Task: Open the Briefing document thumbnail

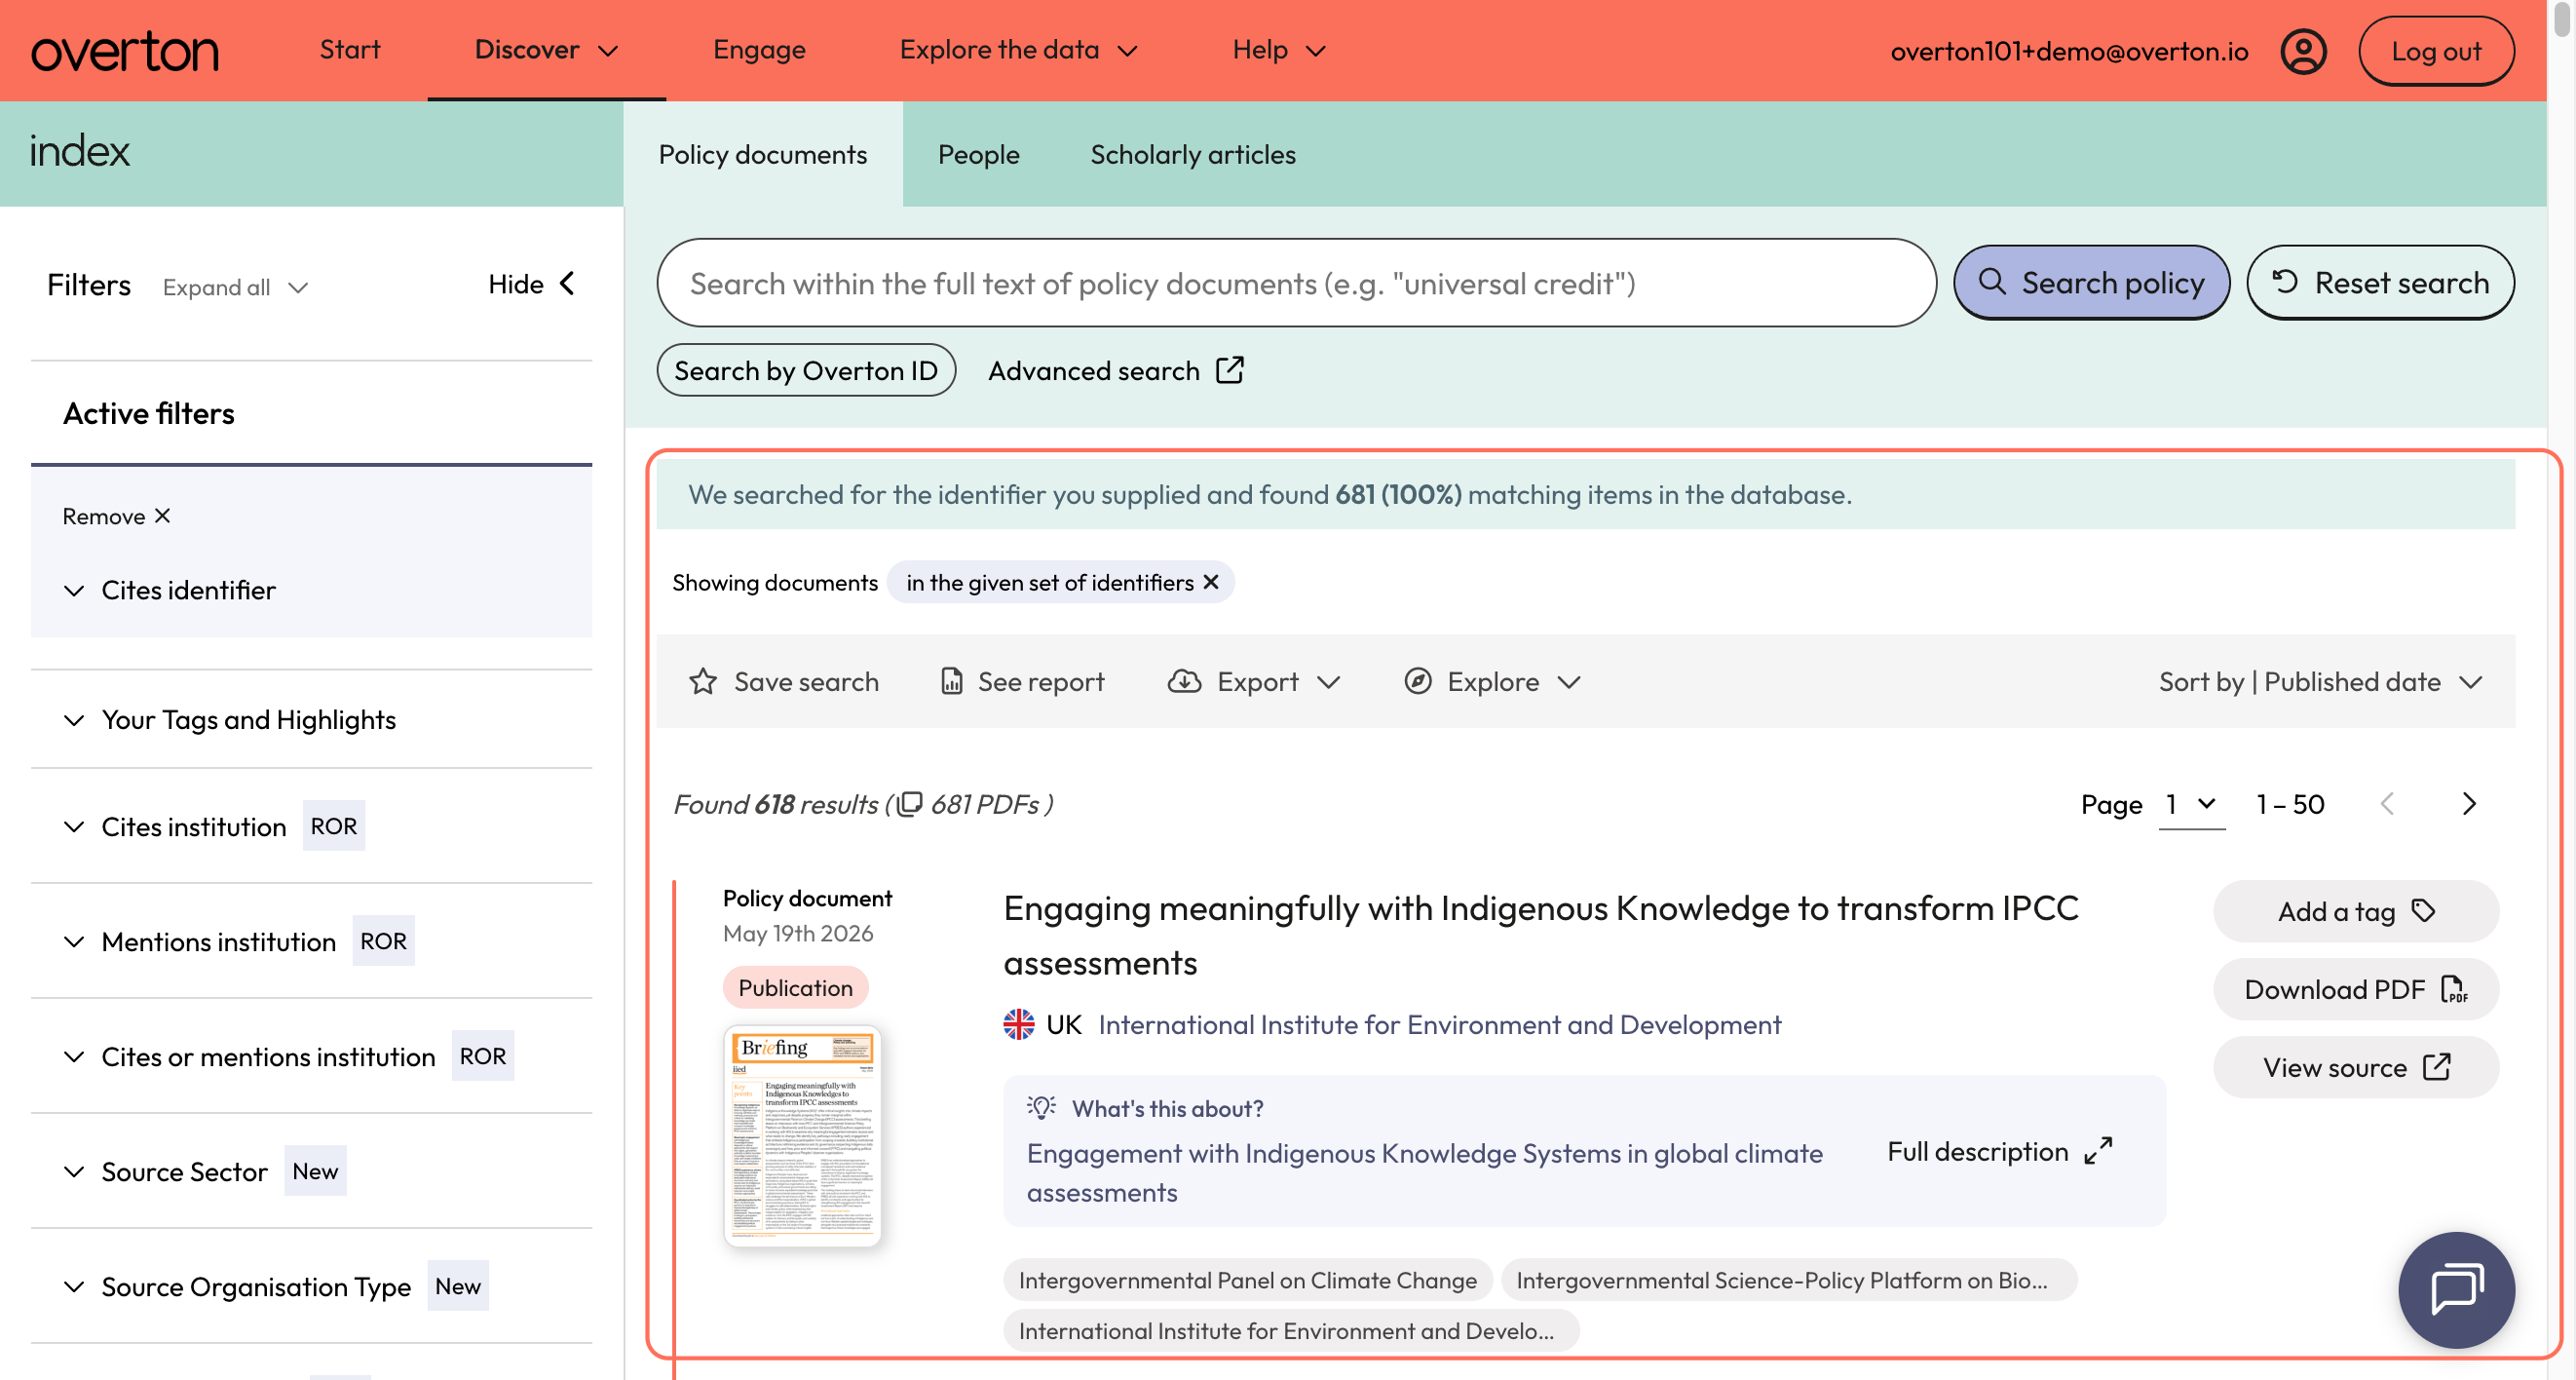Action: 802,1135
